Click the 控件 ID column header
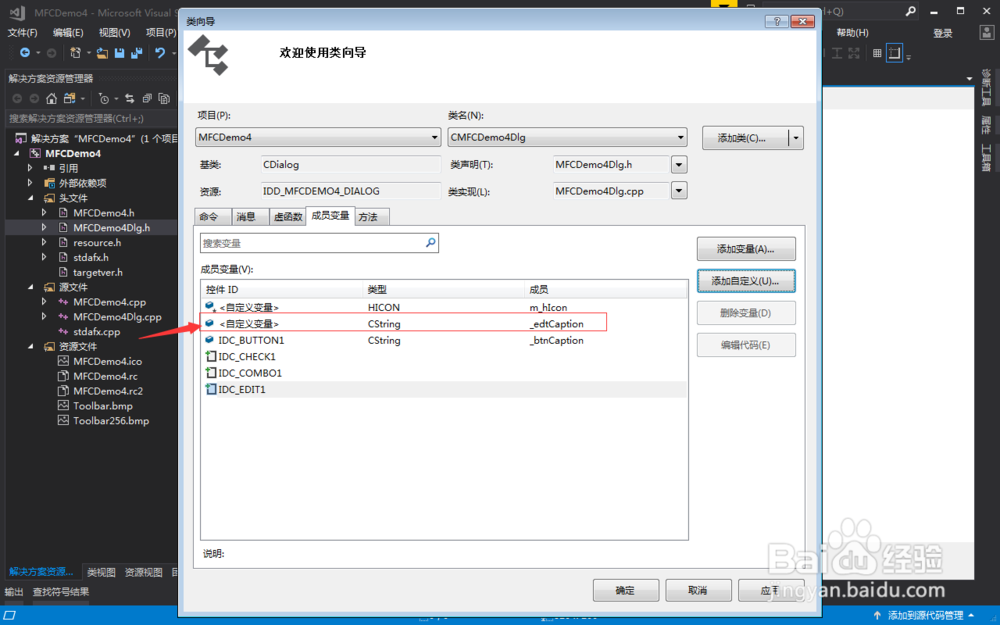Viewport: 1000px width, 625px height. (281, 290)
